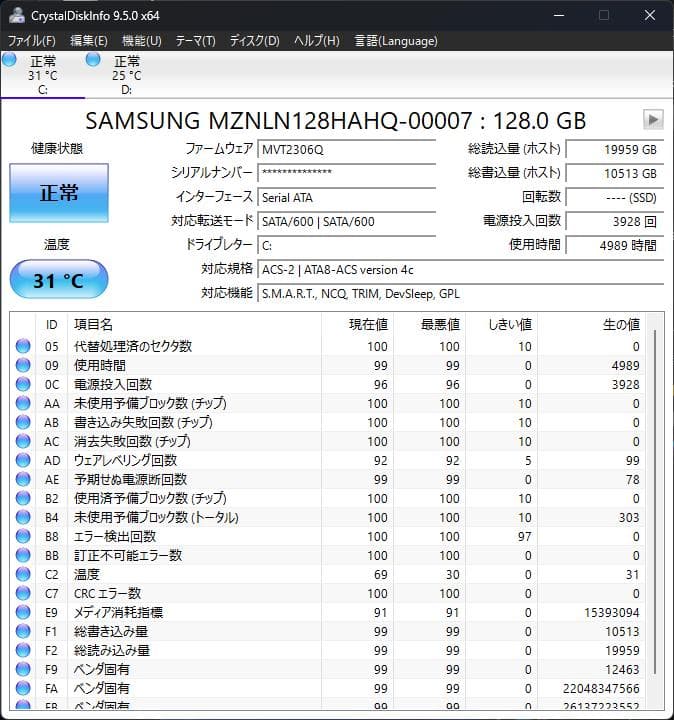Click status orb of attribute B8 エラー検出回数
This screenshot has width=674, height=720.
click(23, 536)
